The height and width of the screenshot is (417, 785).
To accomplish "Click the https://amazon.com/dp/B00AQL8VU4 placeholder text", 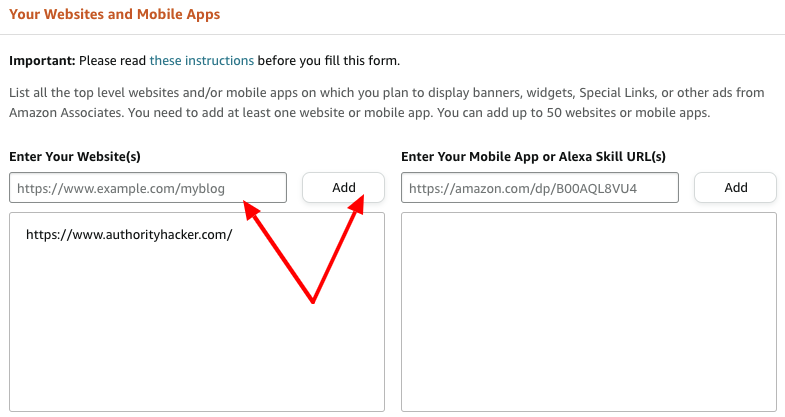I will point(522,187).
